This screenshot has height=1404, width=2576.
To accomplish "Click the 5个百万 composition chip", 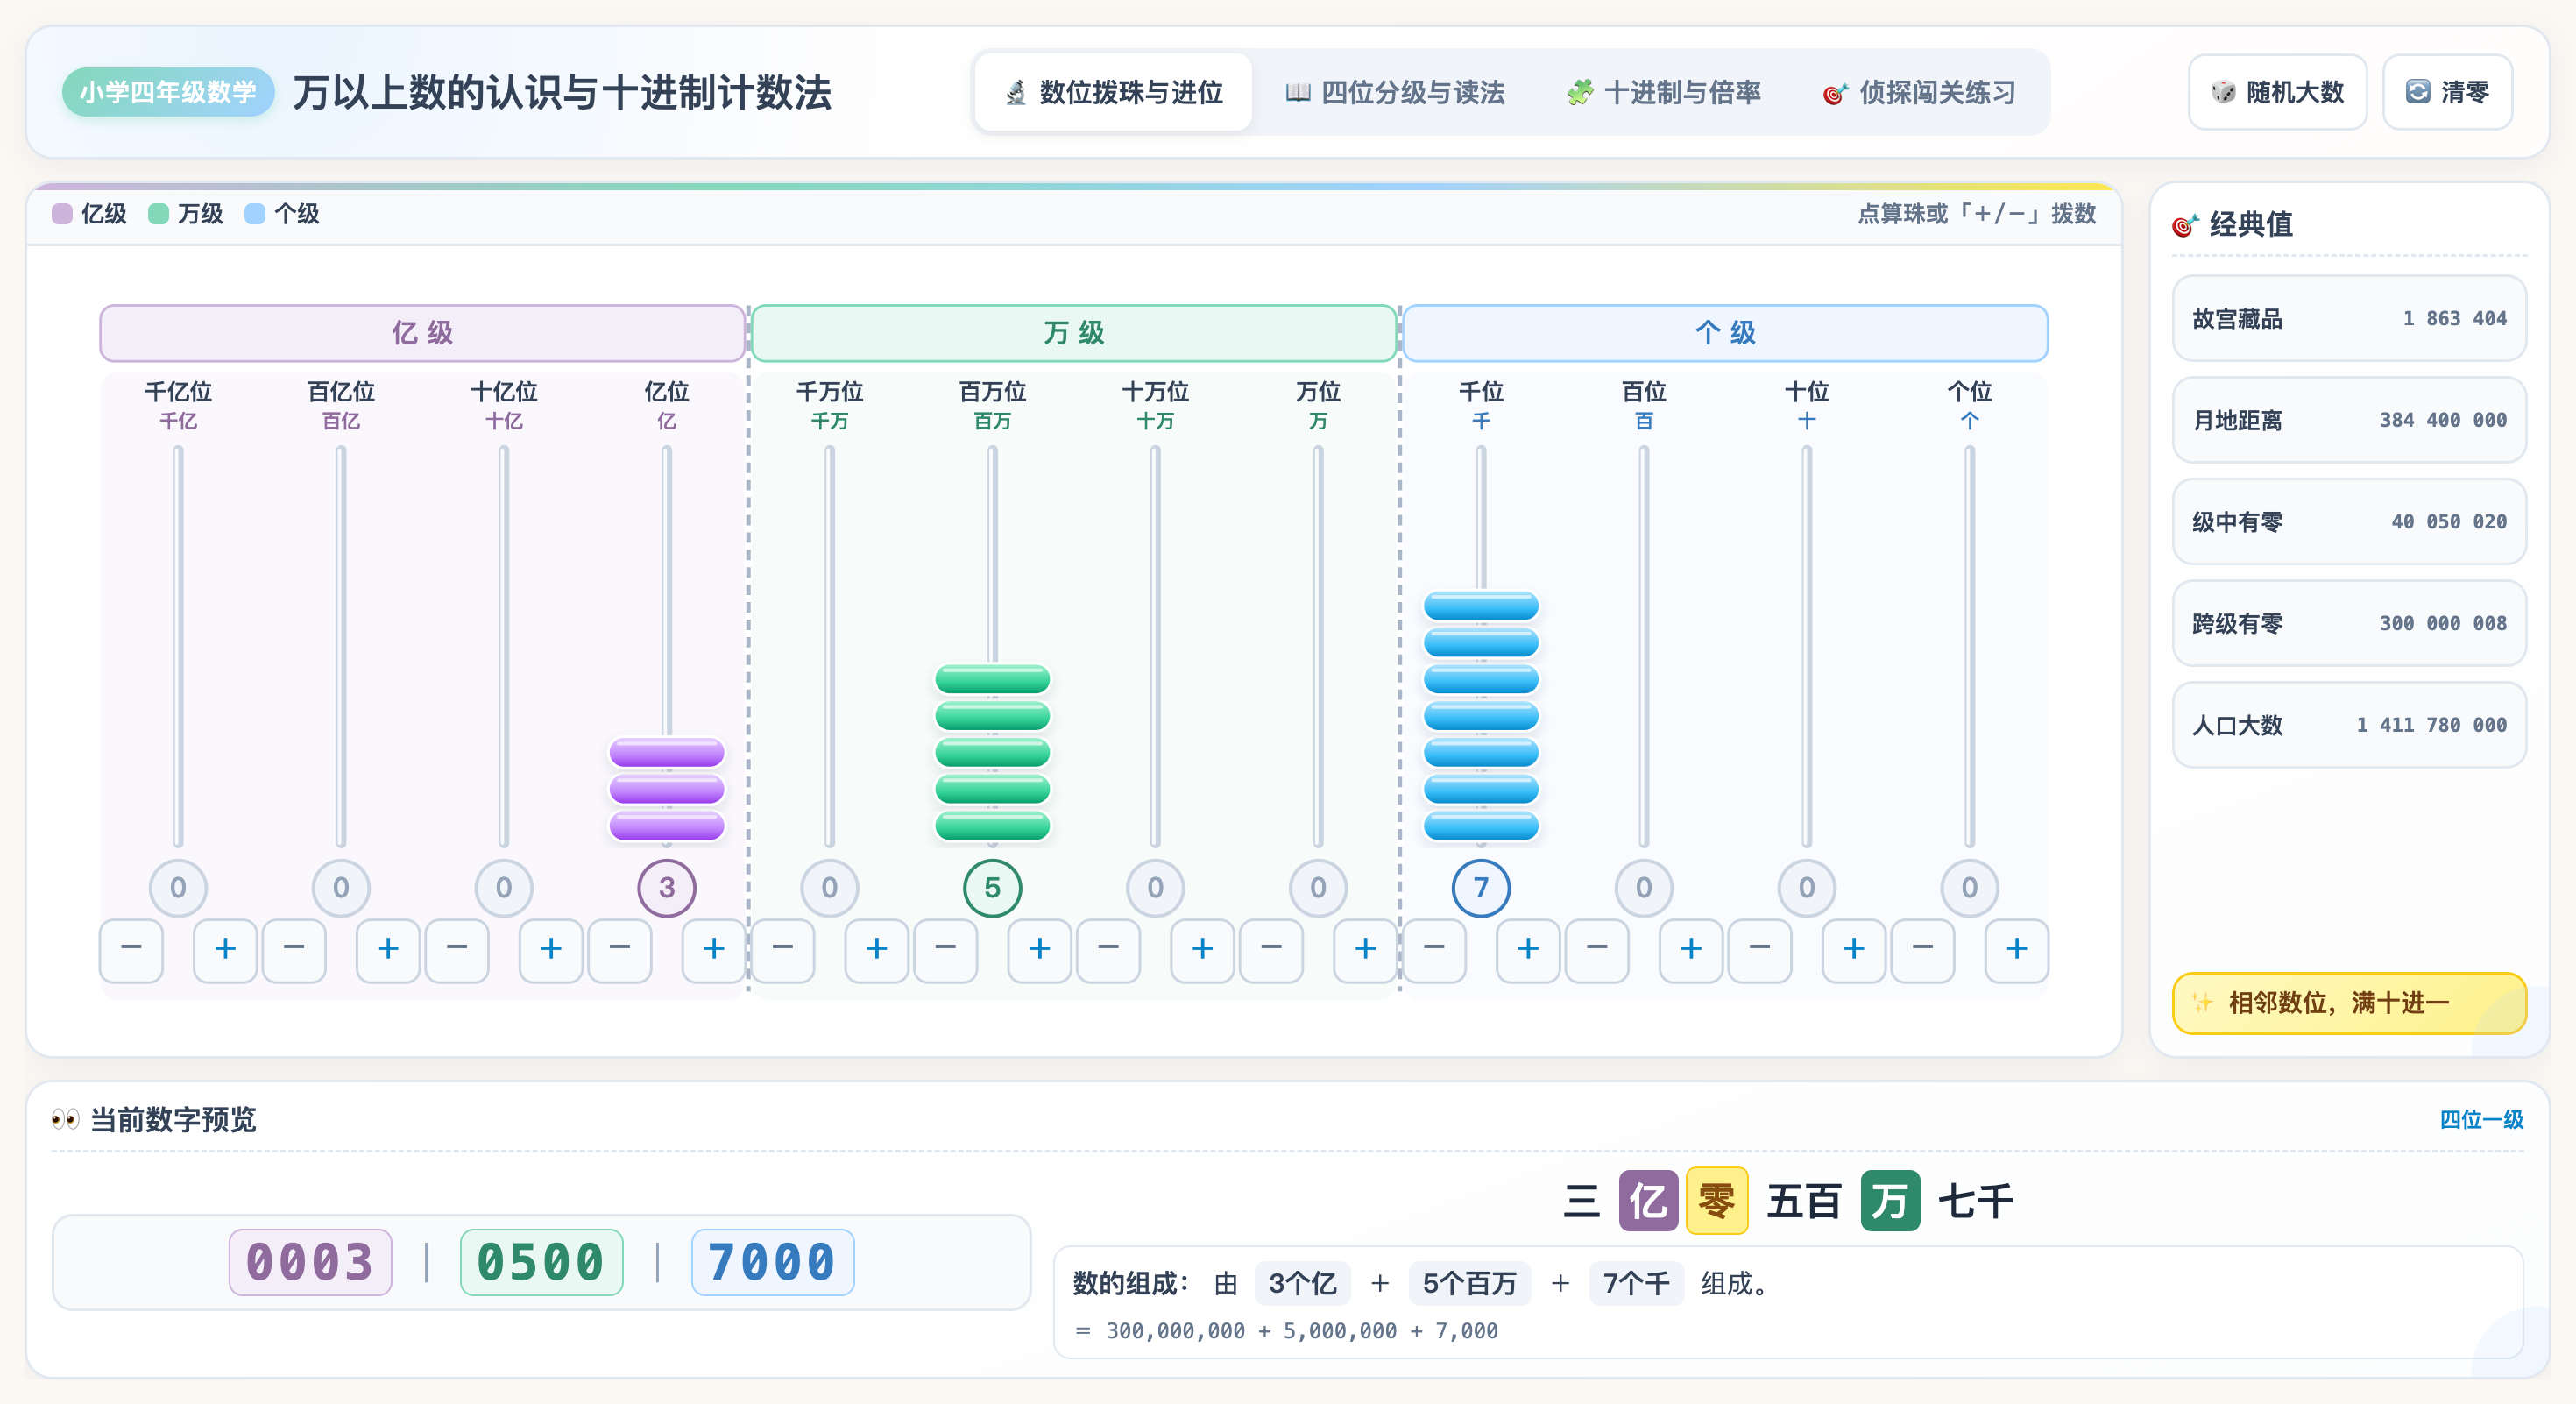I will pyautogui.click(x=1470, y=1283).
